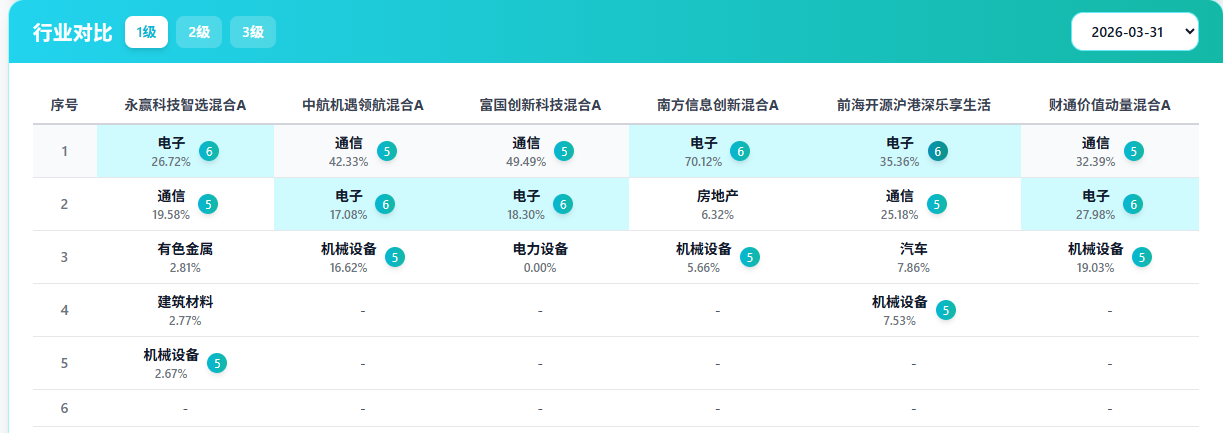1223x433 pixels.
Task: Select the 有色金属 2.81% cell
Action: click(185, 257)
